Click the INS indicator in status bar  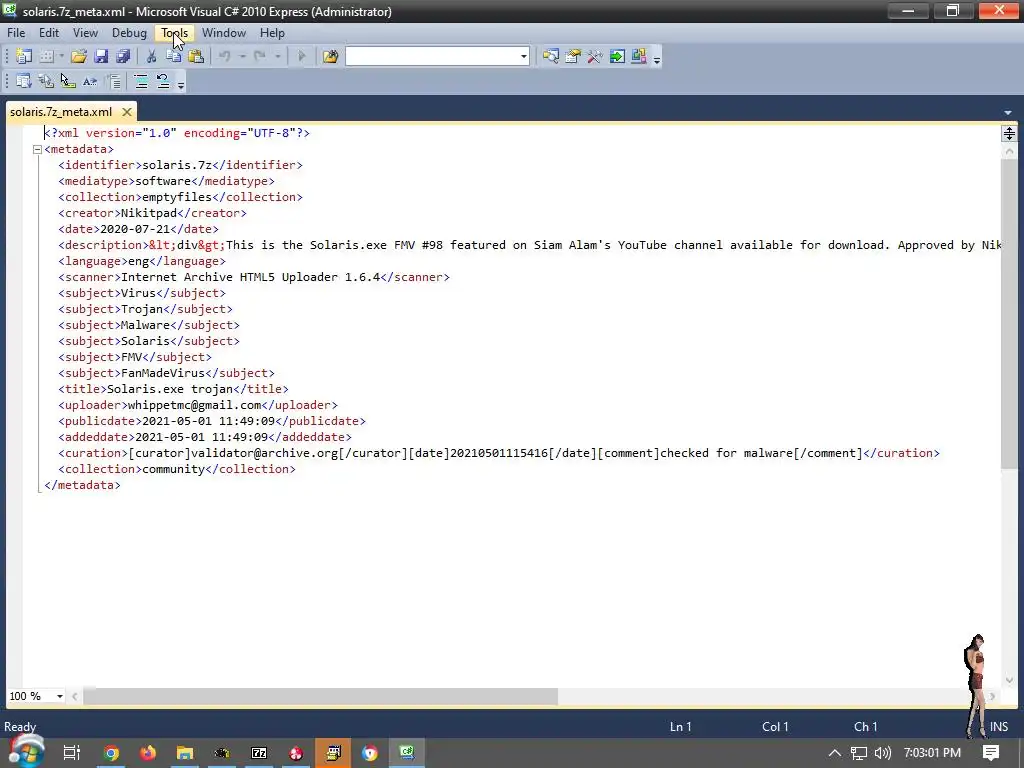coord(999,727)
